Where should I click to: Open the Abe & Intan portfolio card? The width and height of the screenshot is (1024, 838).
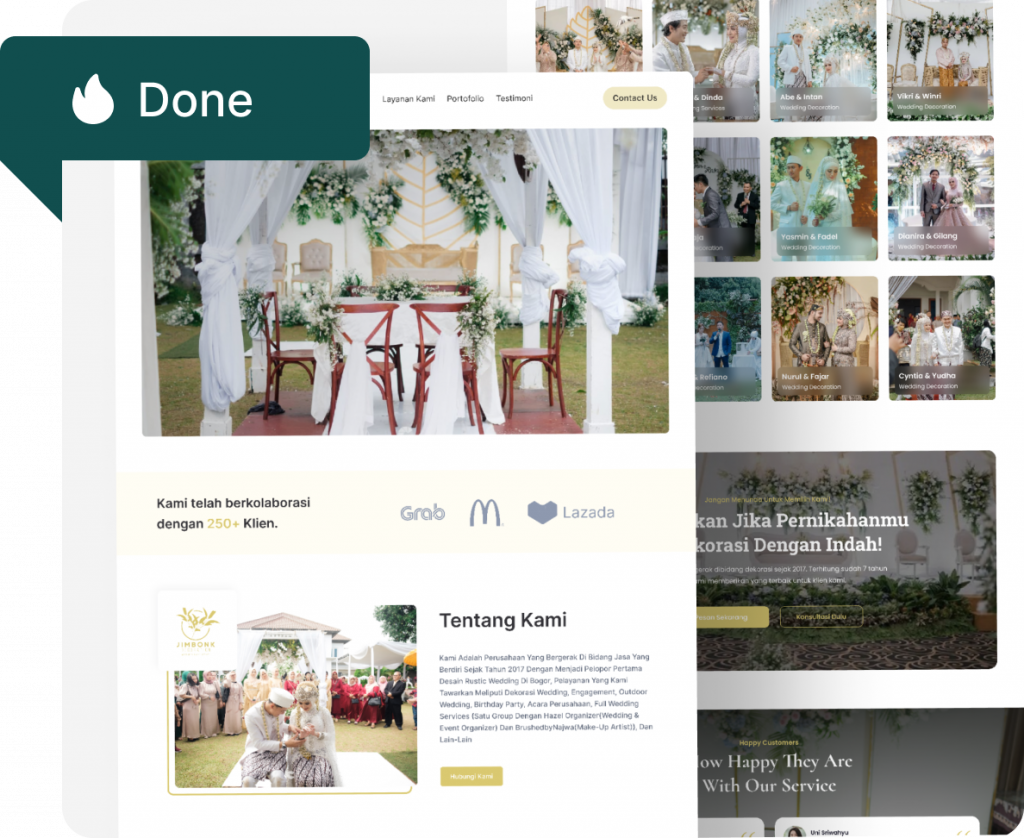(x=823, y=60)
